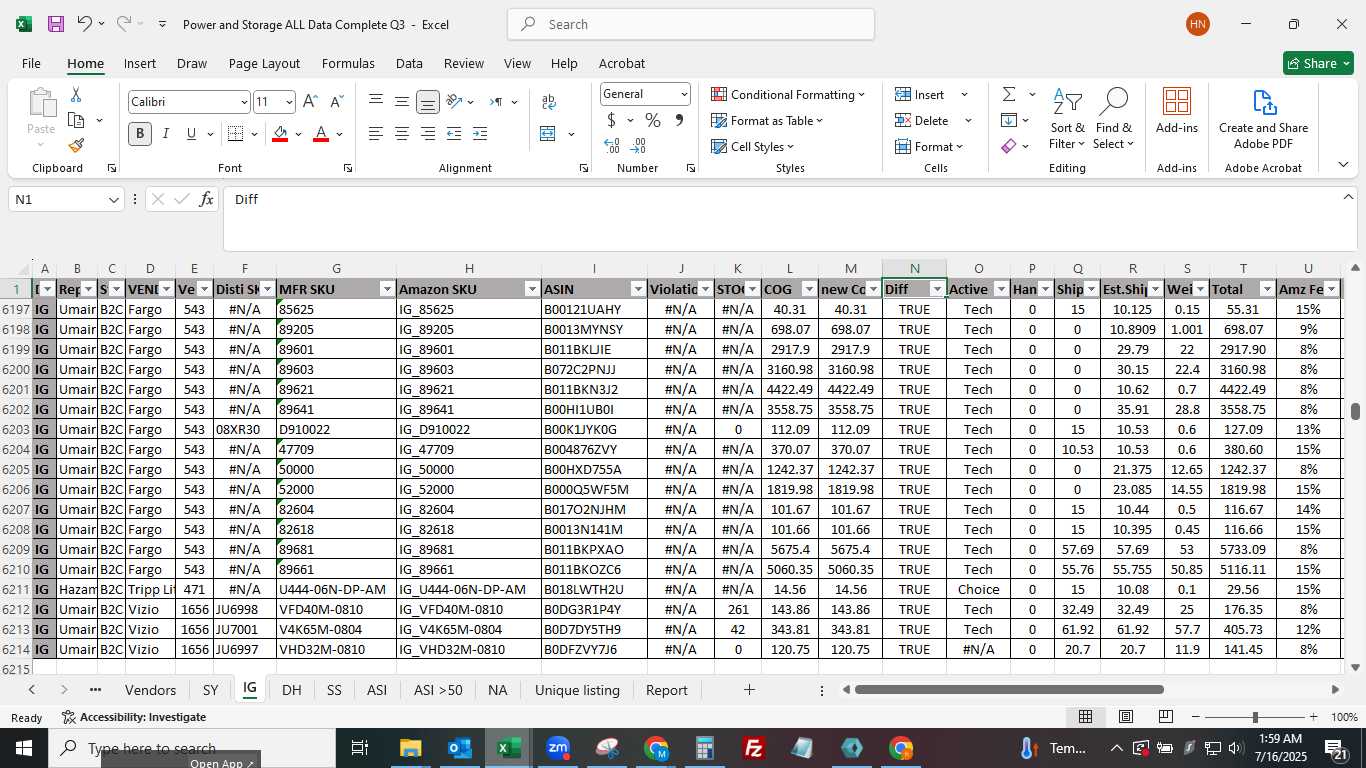The image size is (1366, 768).
Task: Open the font size dropdown
Action: pos(290,102)
